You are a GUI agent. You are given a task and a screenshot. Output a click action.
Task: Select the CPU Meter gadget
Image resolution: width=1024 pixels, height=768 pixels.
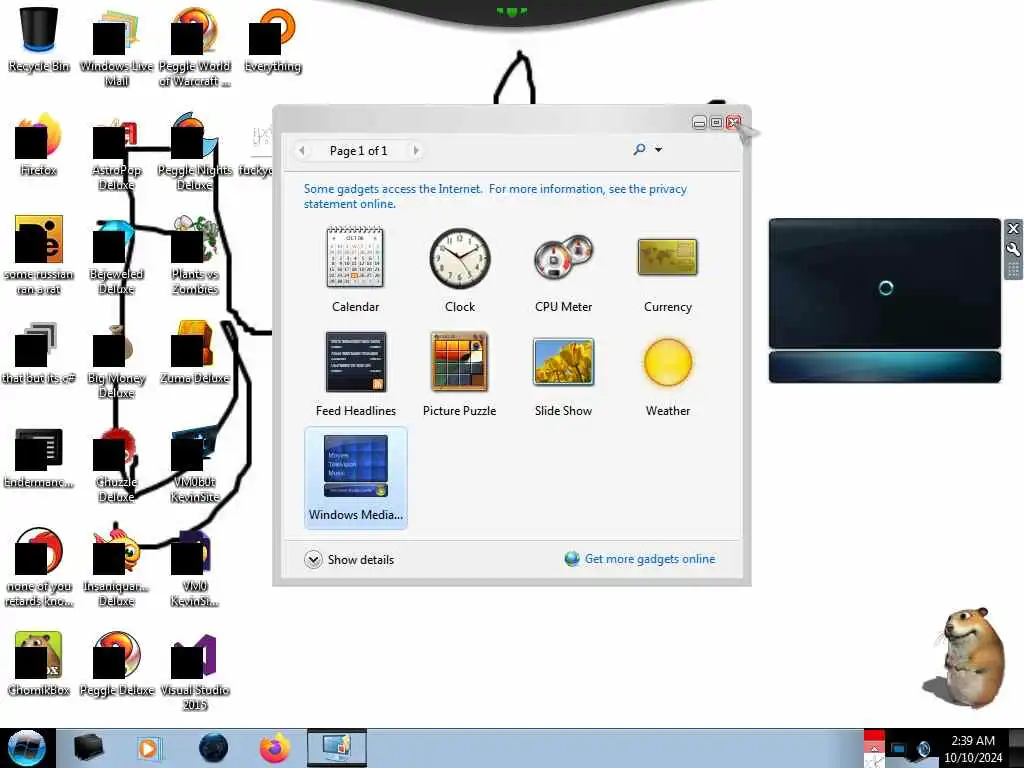pyautogui.click(x=564, y=270)
